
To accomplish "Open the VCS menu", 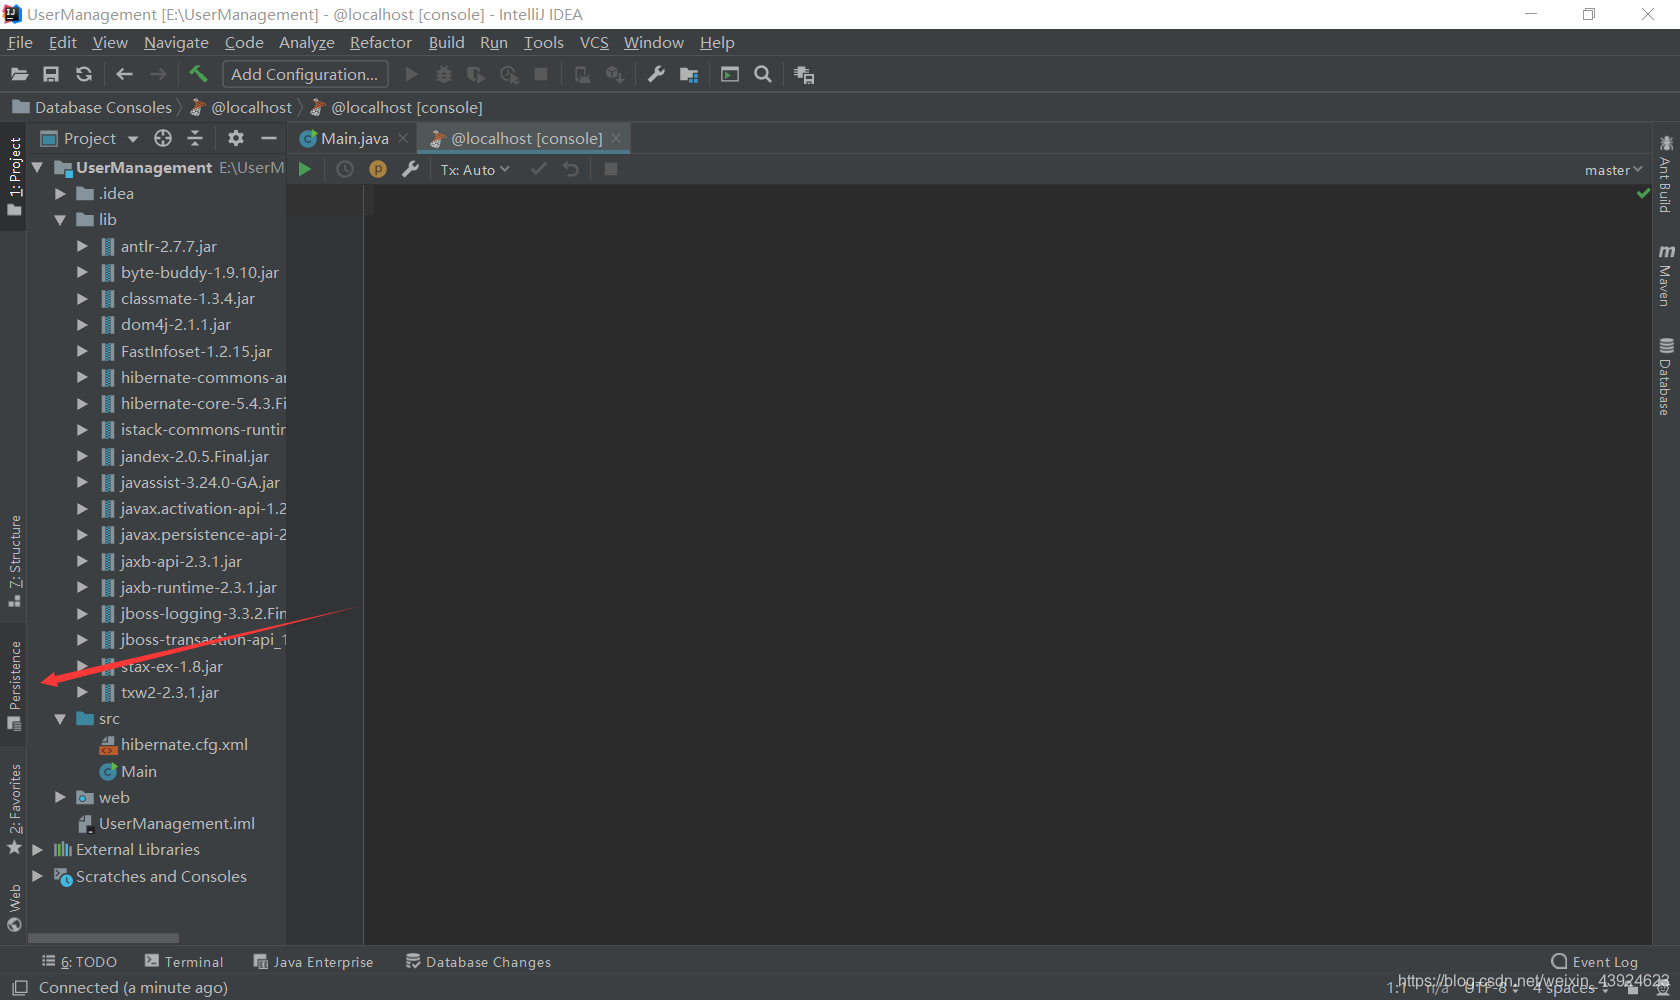I will click(594, 42).
